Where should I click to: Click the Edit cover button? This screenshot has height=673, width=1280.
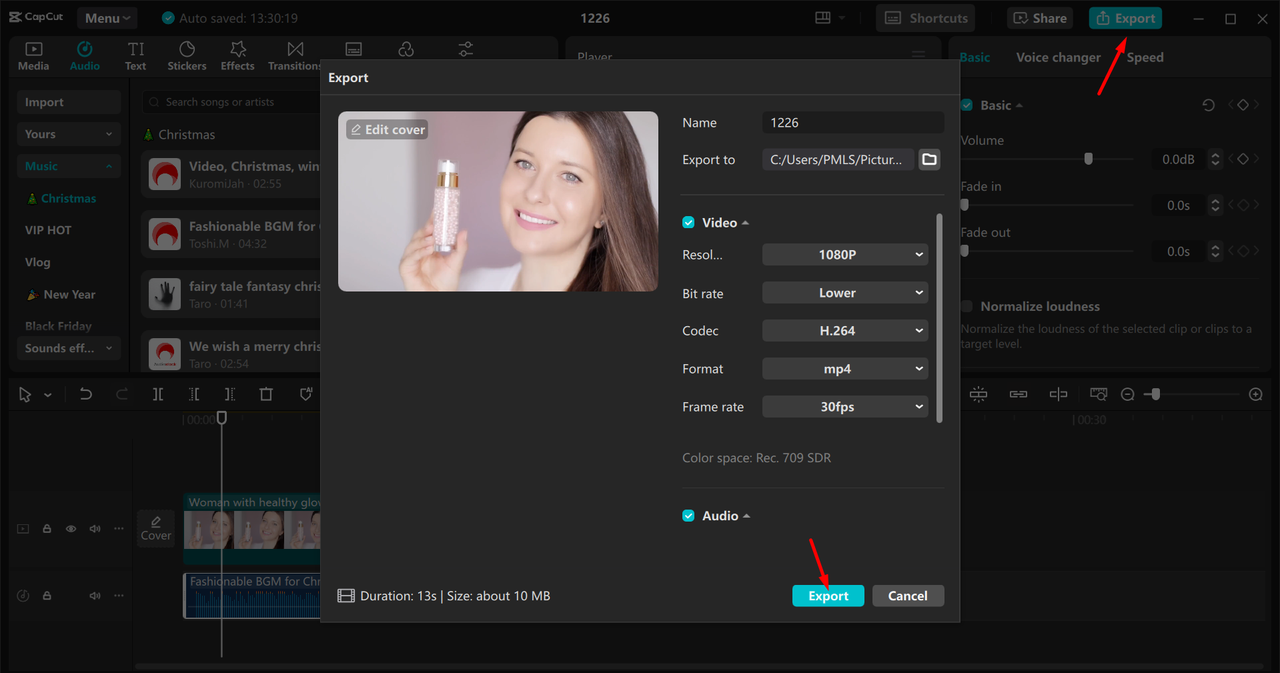click(387, 129)
